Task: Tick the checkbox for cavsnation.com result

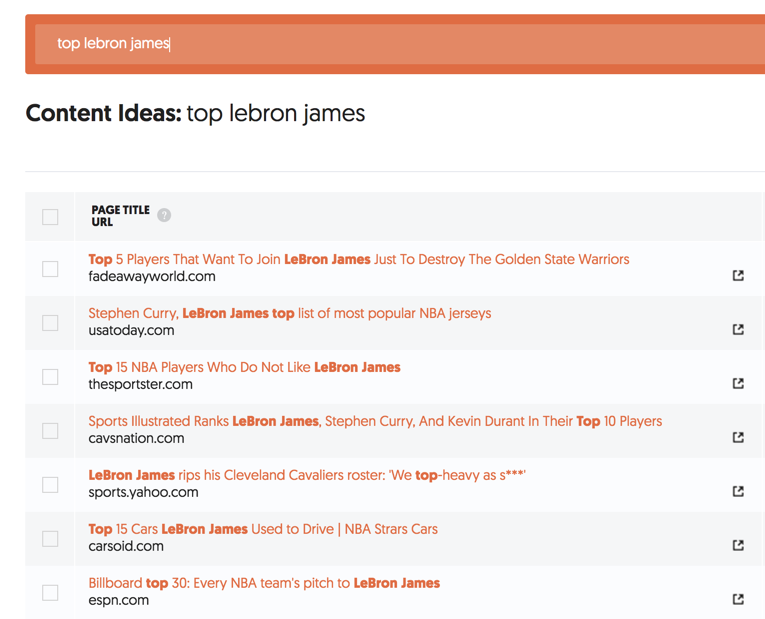Action: [50, 431]
